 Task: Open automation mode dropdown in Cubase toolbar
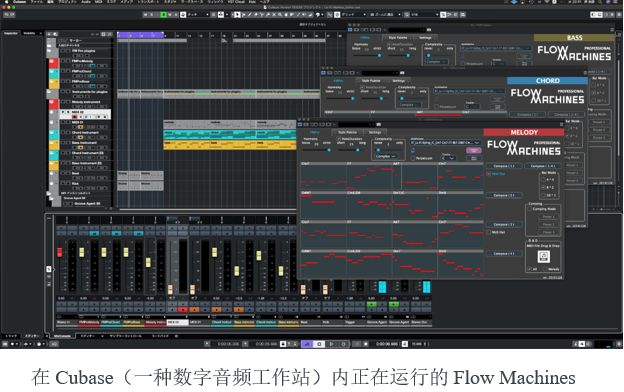(x=198, y=15)
